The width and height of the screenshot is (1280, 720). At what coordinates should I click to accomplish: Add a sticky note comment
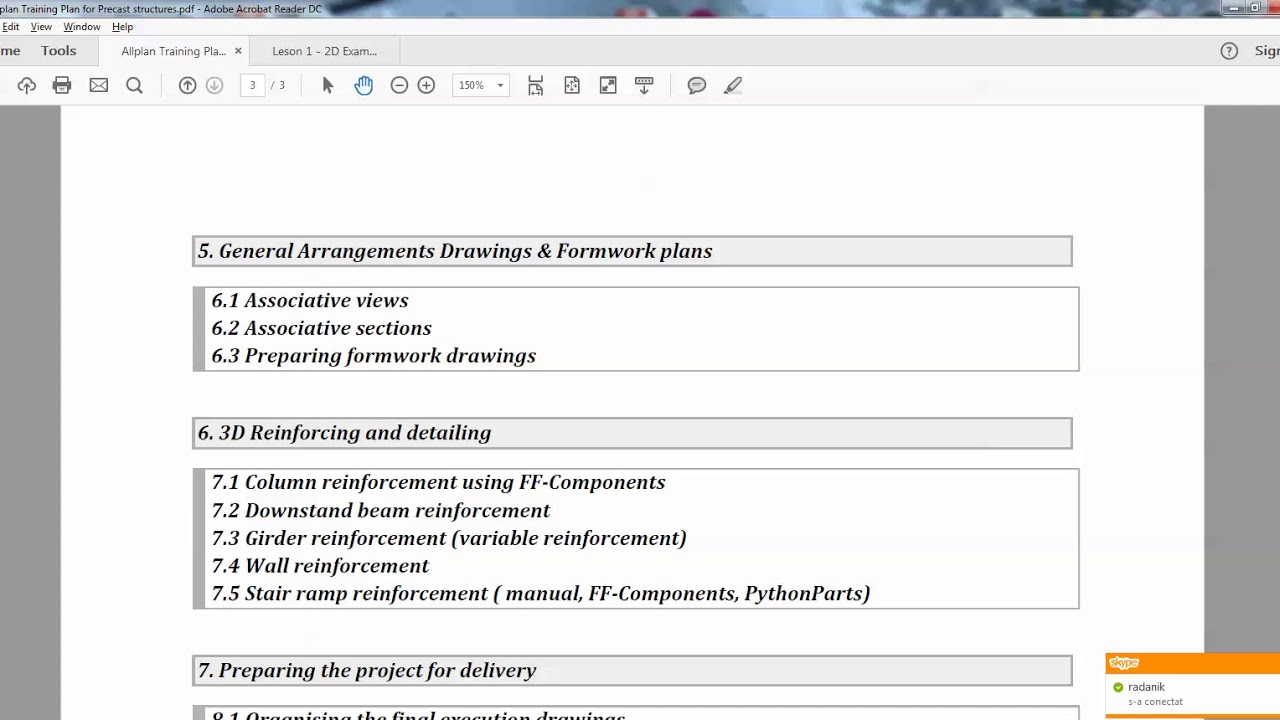[x=697, y=86]
